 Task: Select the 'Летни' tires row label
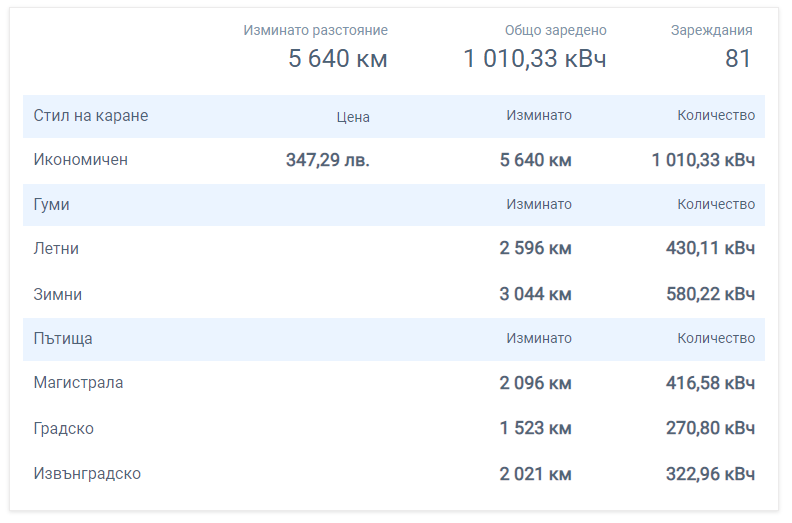[x=56, y=248]
